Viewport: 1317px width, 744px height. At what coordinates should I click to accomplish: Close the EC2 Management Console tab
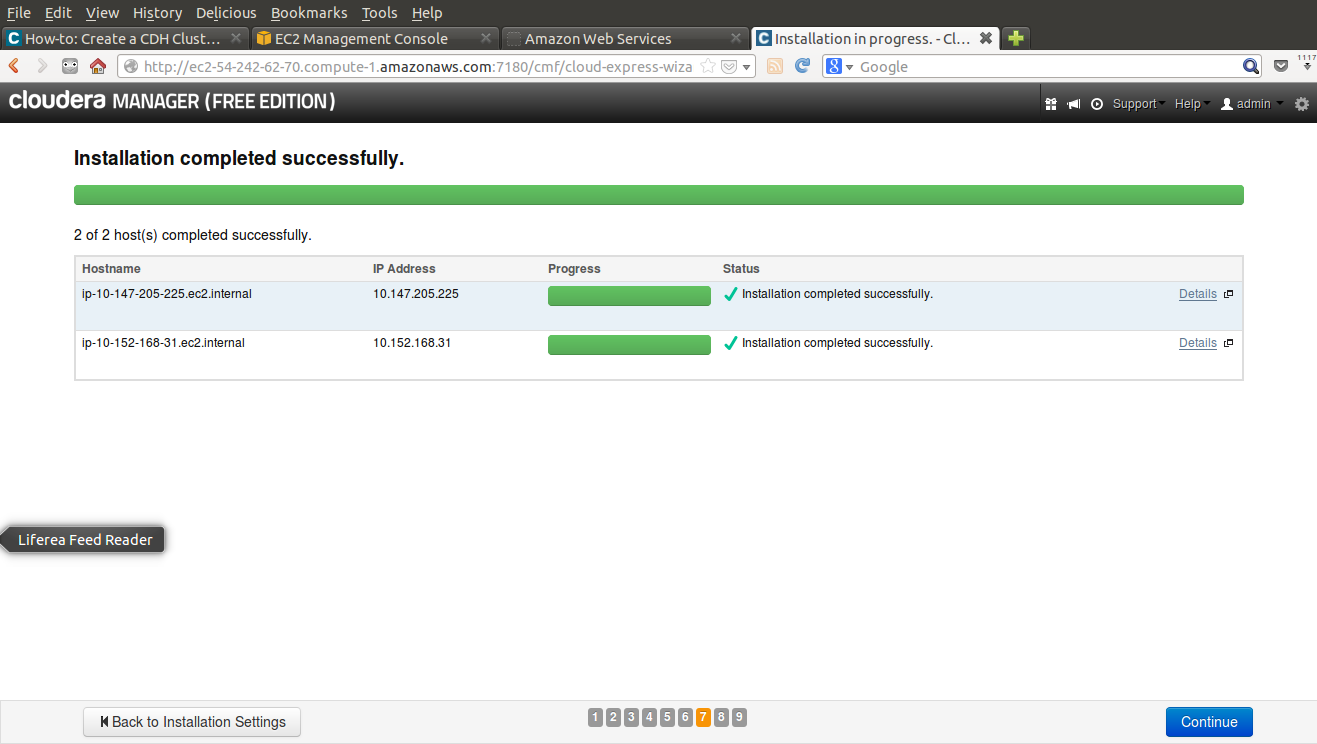(486, 38)
